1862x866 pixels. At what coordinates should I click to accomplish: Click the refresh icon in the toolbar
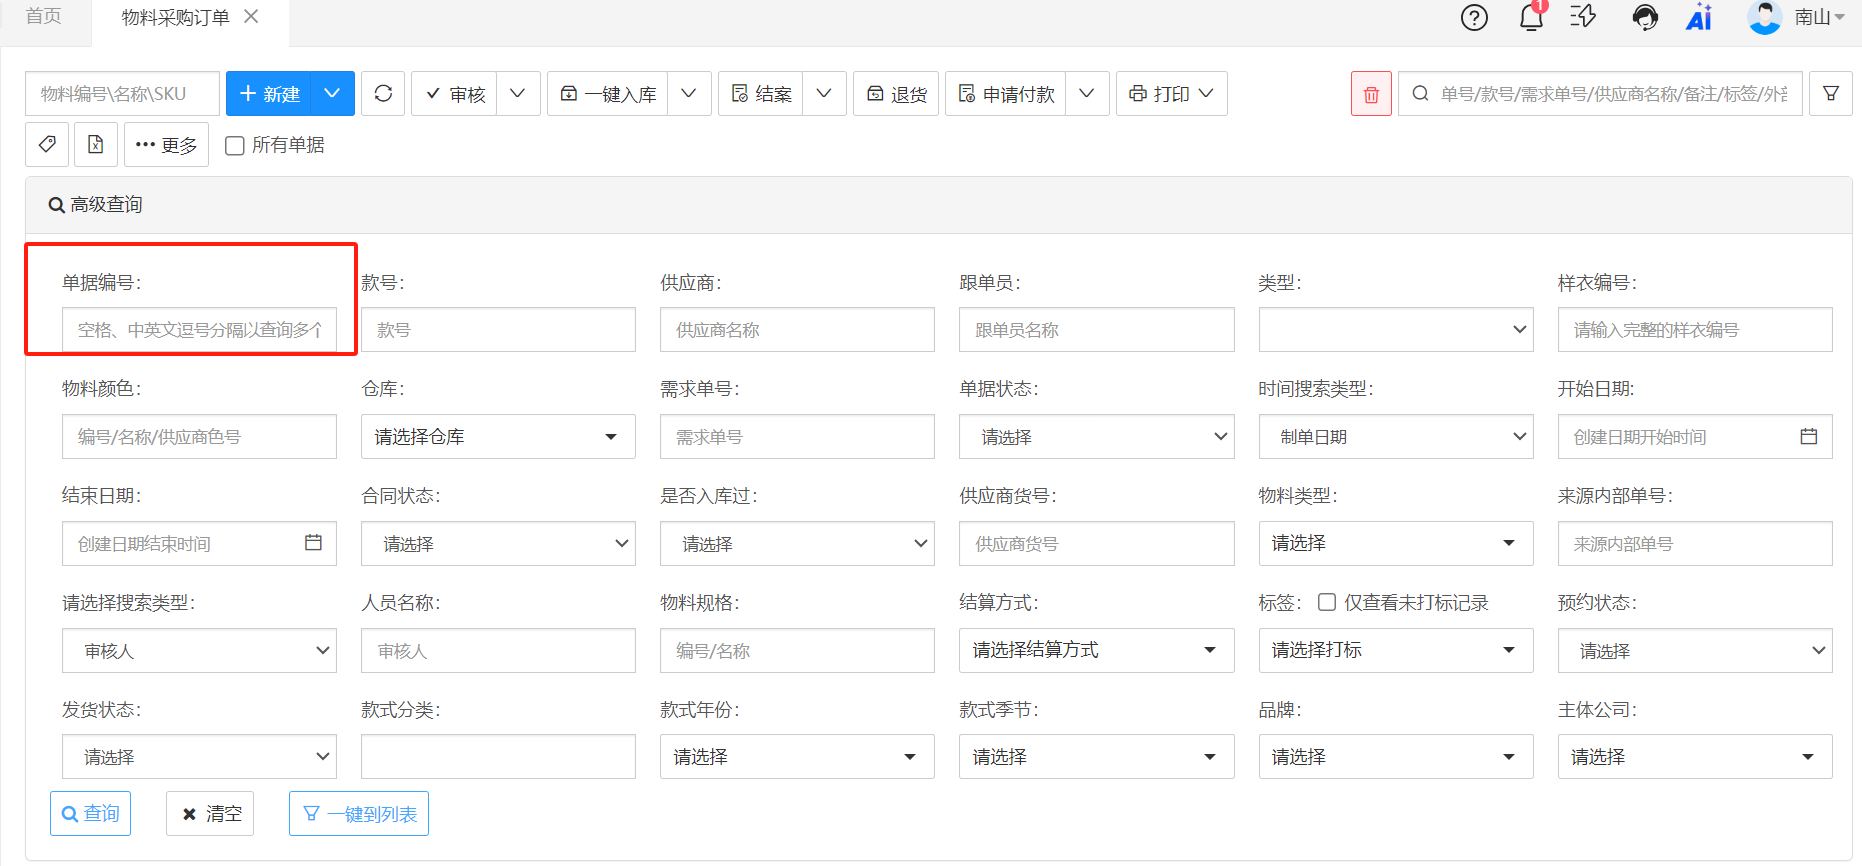pyautogui.click(x=383, y=93)
